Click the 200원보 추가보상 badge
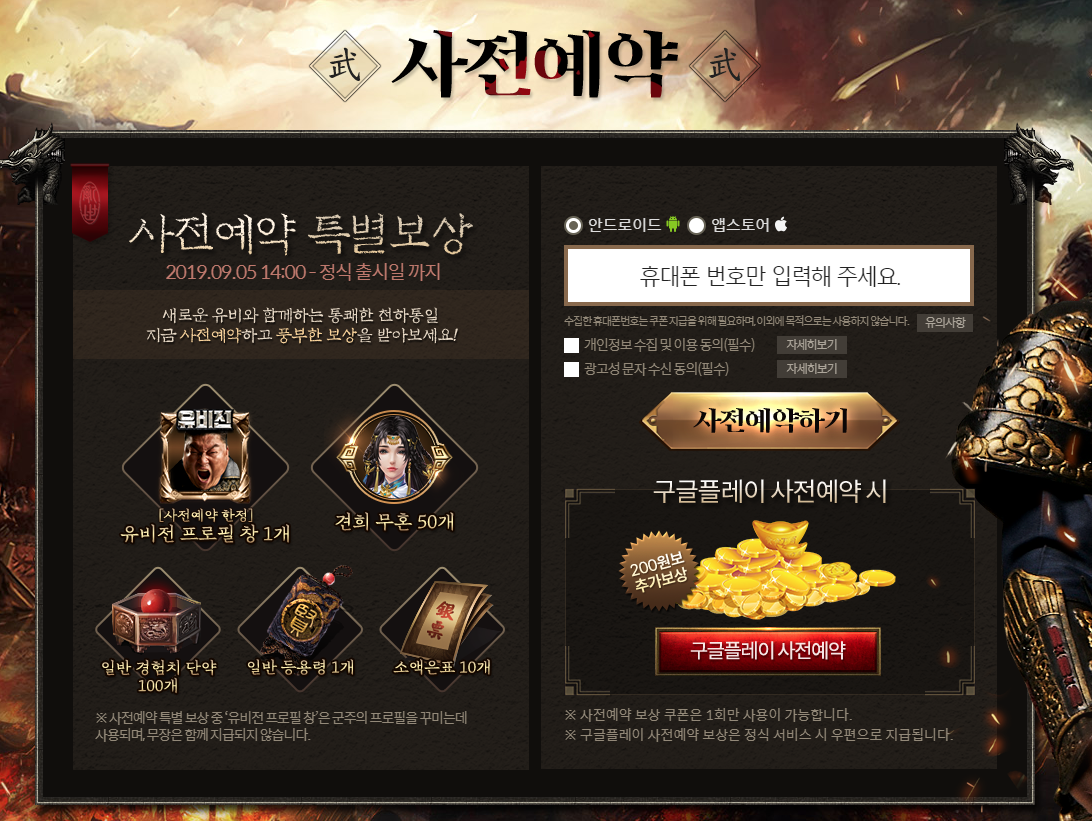 [658, 572]
